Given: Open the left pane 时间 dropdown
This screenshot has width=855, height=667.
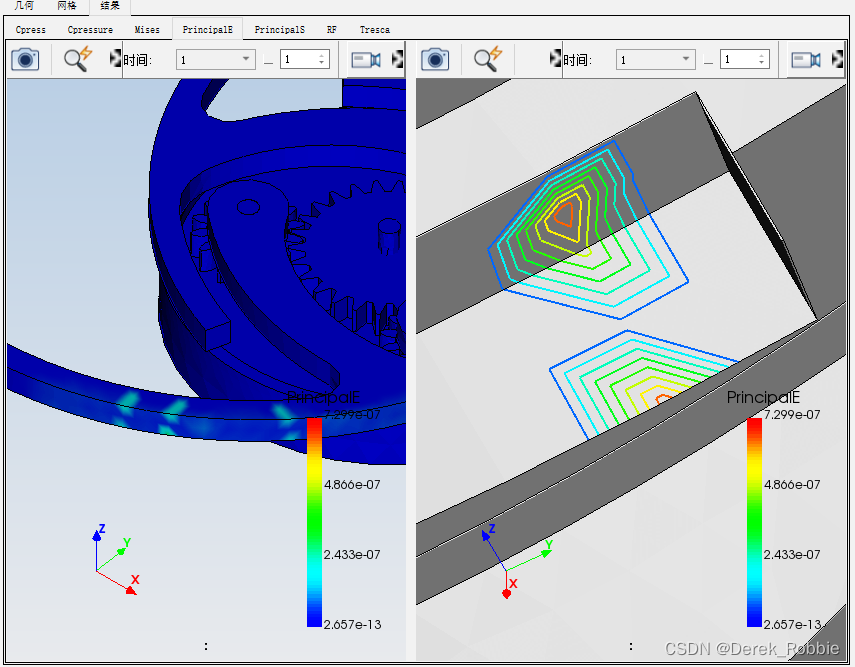Looking at the screenshot, I should click(x=216, y=59).
